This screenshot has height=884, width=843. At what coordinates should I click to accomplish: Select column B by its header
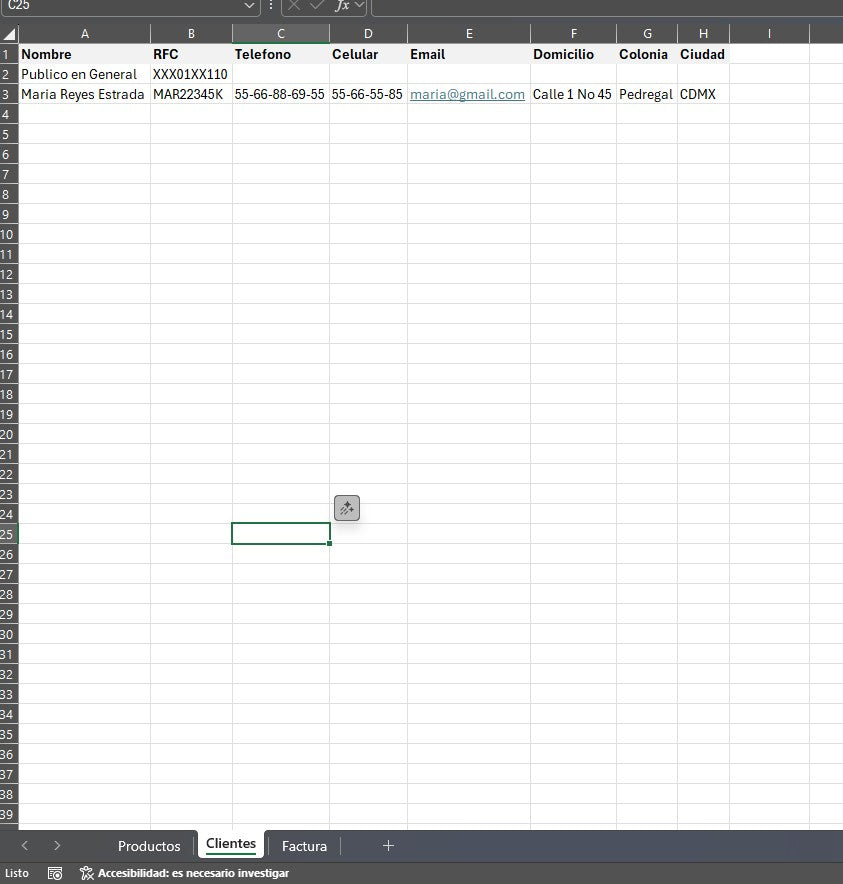coord(190,33)
